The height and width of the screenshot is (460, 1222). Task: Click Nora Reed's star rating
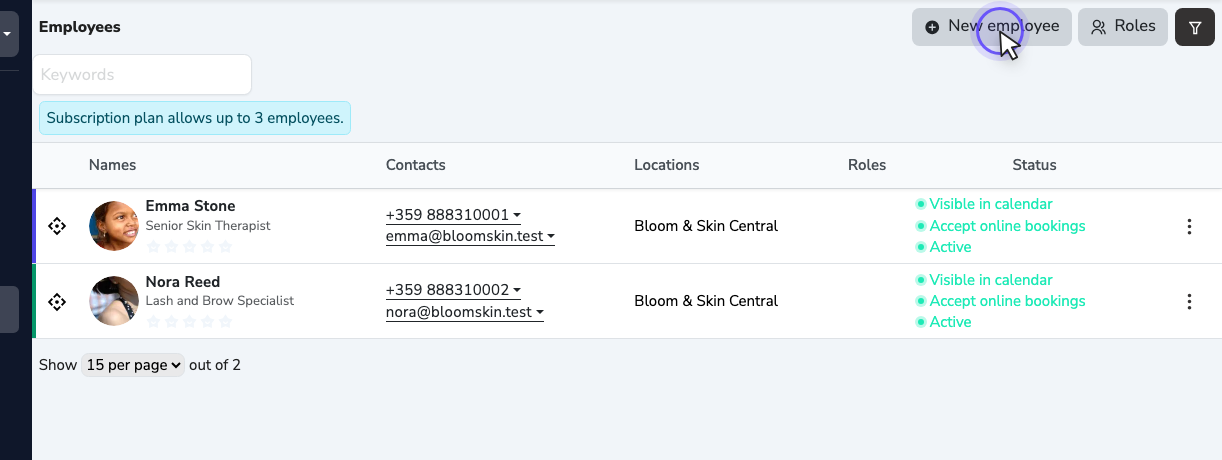click(189, 321)
